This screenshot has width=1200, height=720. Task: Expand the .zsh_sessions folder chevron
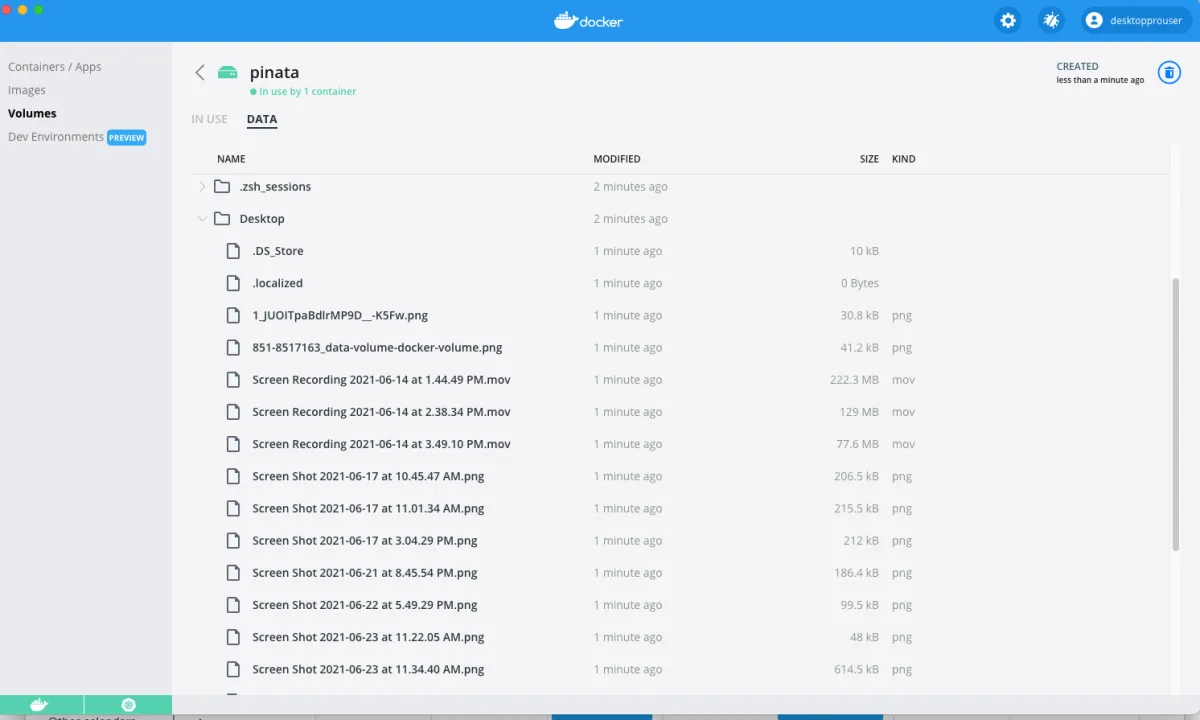202,187
